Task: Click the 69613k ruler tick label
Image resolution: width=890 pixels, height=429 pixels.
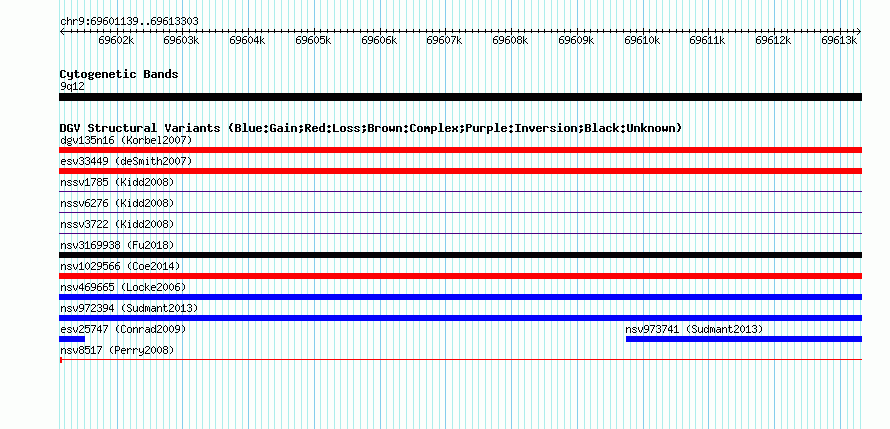Action: point(839,40)
